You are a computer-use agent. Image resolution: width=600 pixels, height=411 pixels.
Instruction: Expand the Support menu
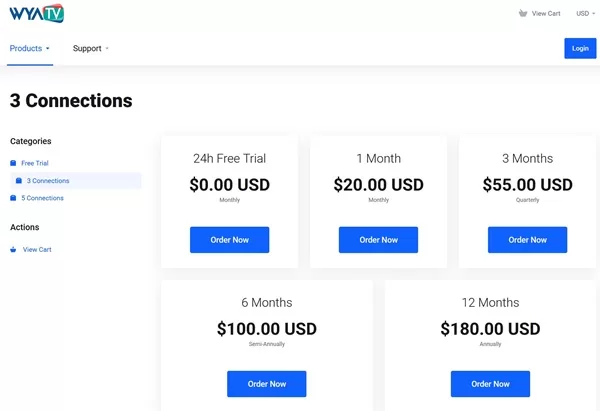91,48
